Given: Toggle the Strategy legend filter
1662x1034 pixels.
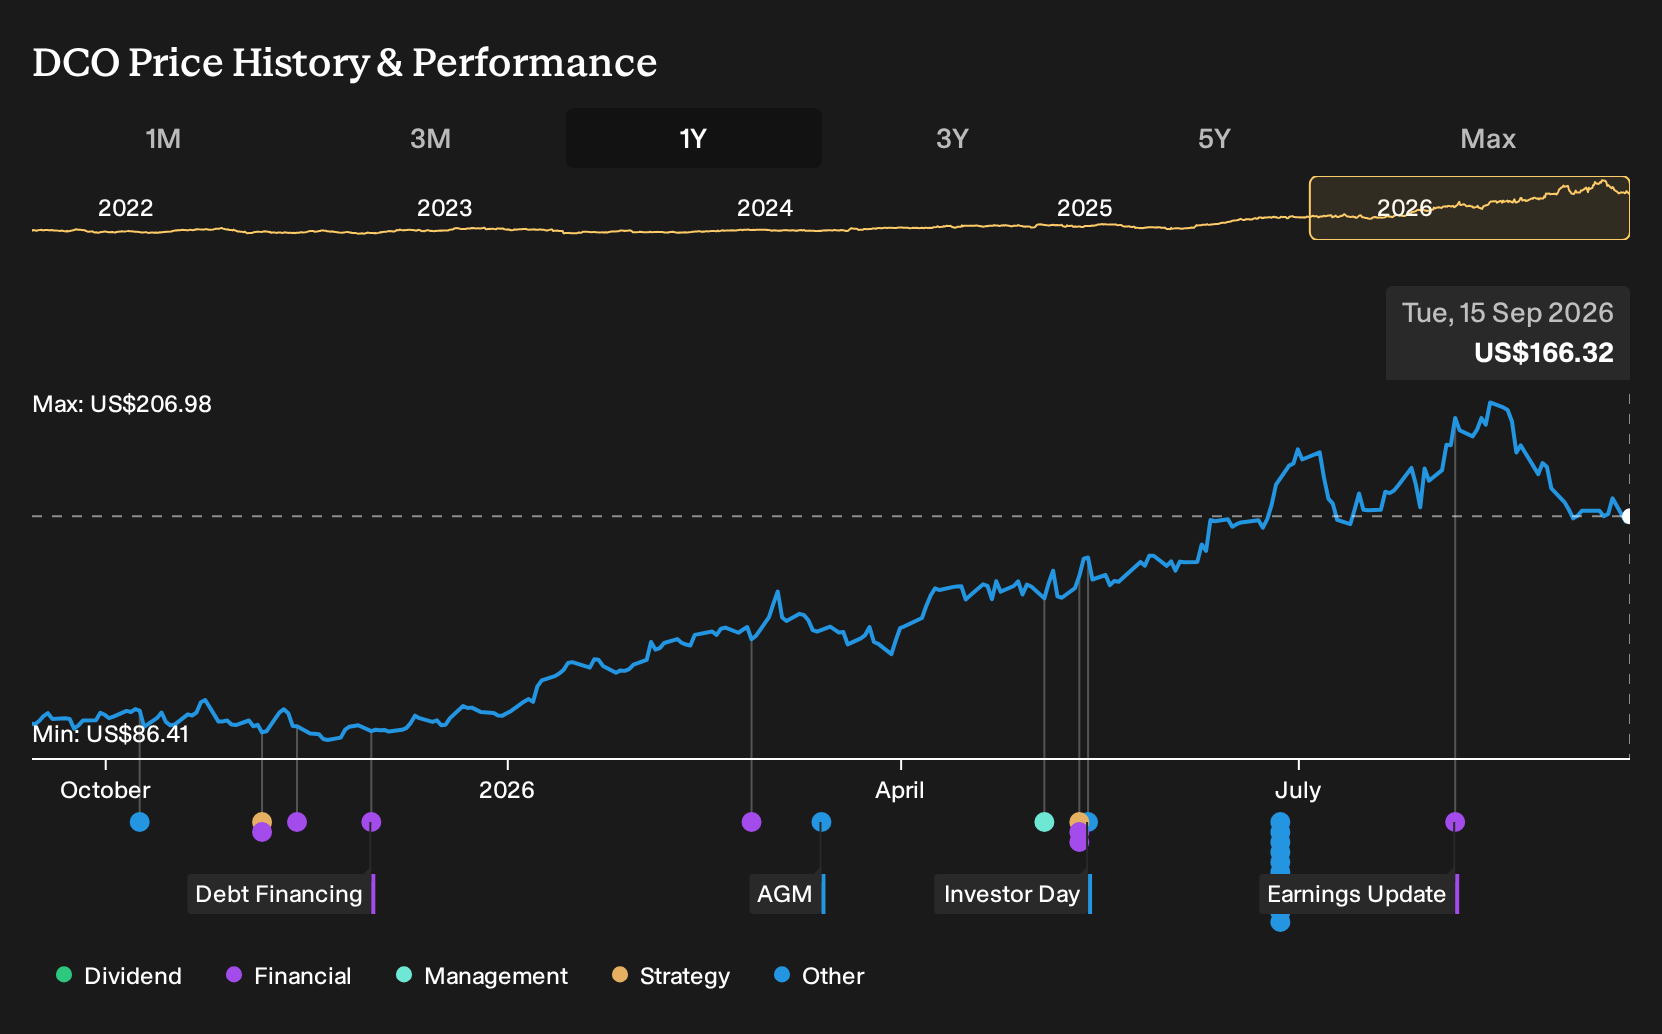Looking at the screenshot, I should [671, 976].
